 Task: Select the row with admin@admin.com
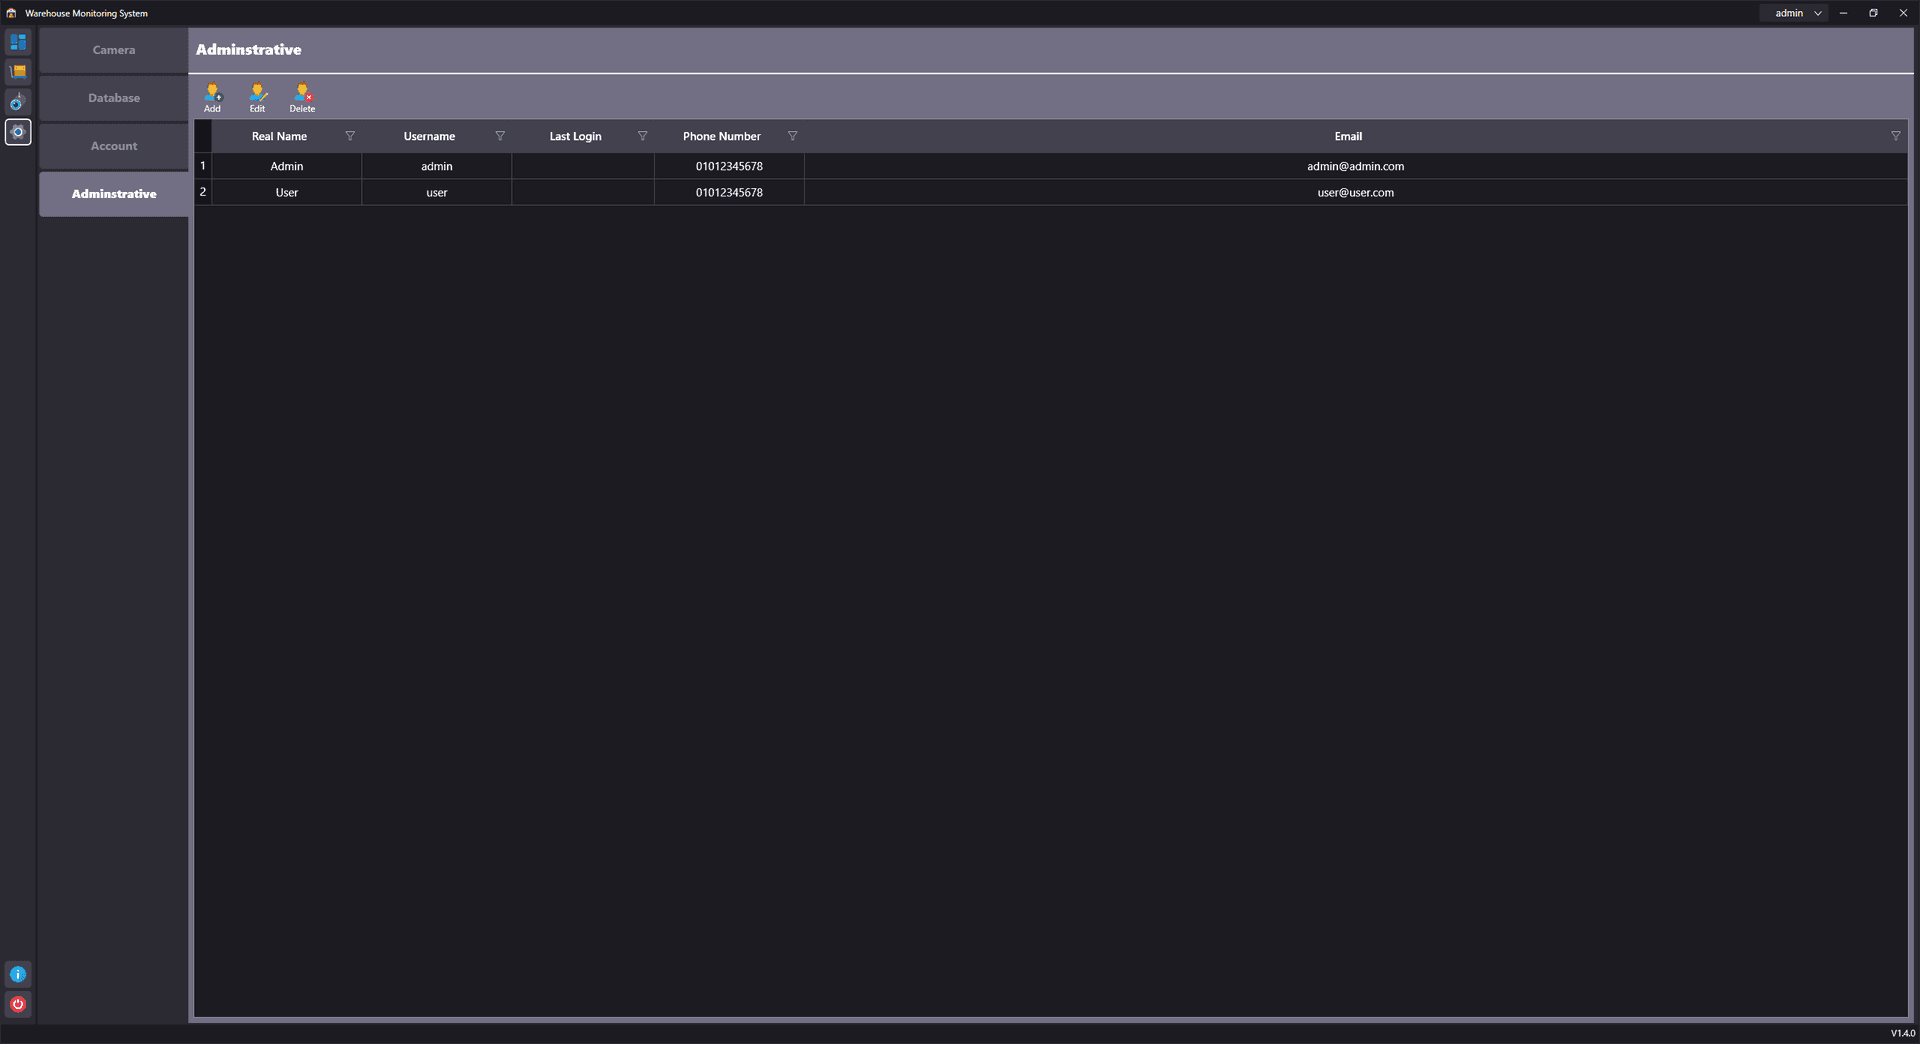[1354, 166]
